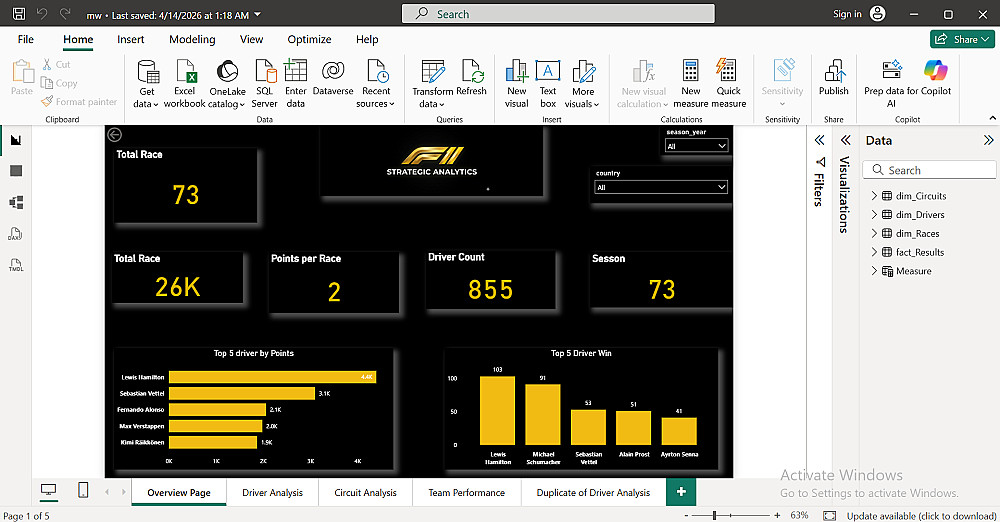The height and width of the screenshot is (522, 1000).
Task: Open Duplicate of Driver Analysis page
Action: click(593, 493)
